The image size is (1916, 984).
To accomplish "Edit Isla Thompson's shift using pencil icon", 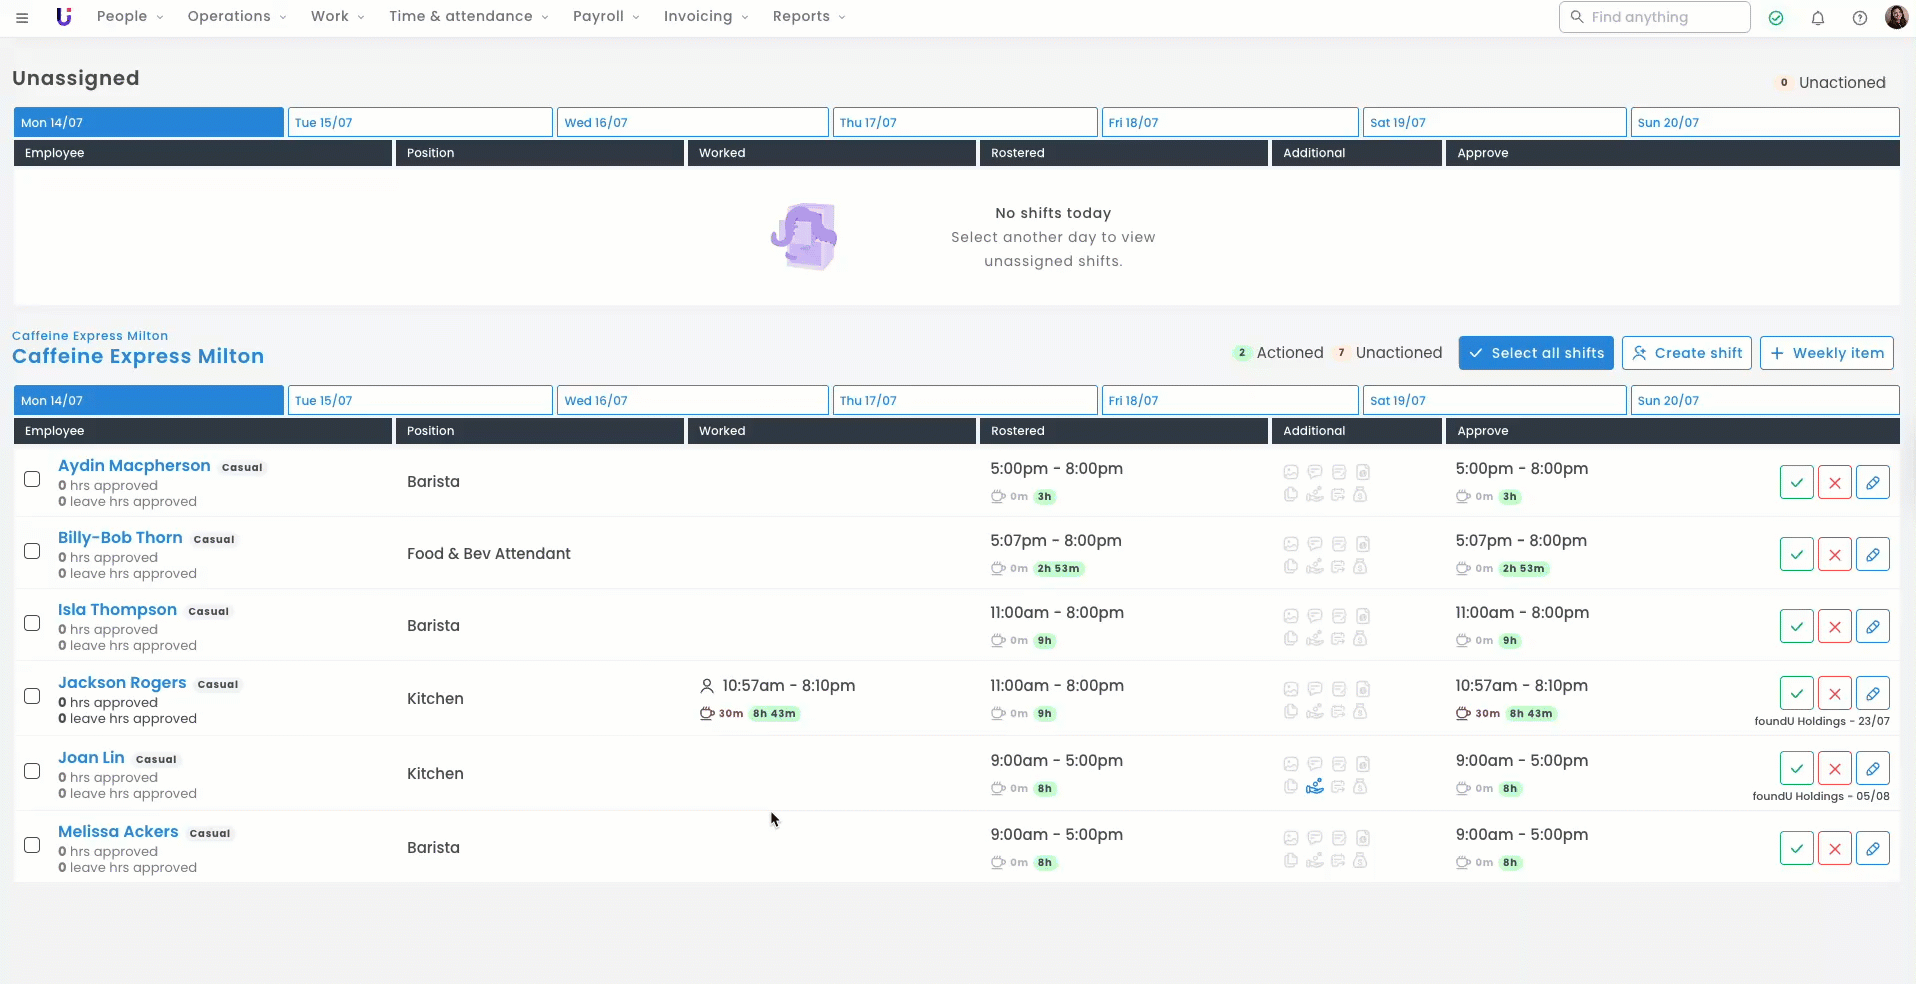I will pyautogui.click(x=1872, y=626).
